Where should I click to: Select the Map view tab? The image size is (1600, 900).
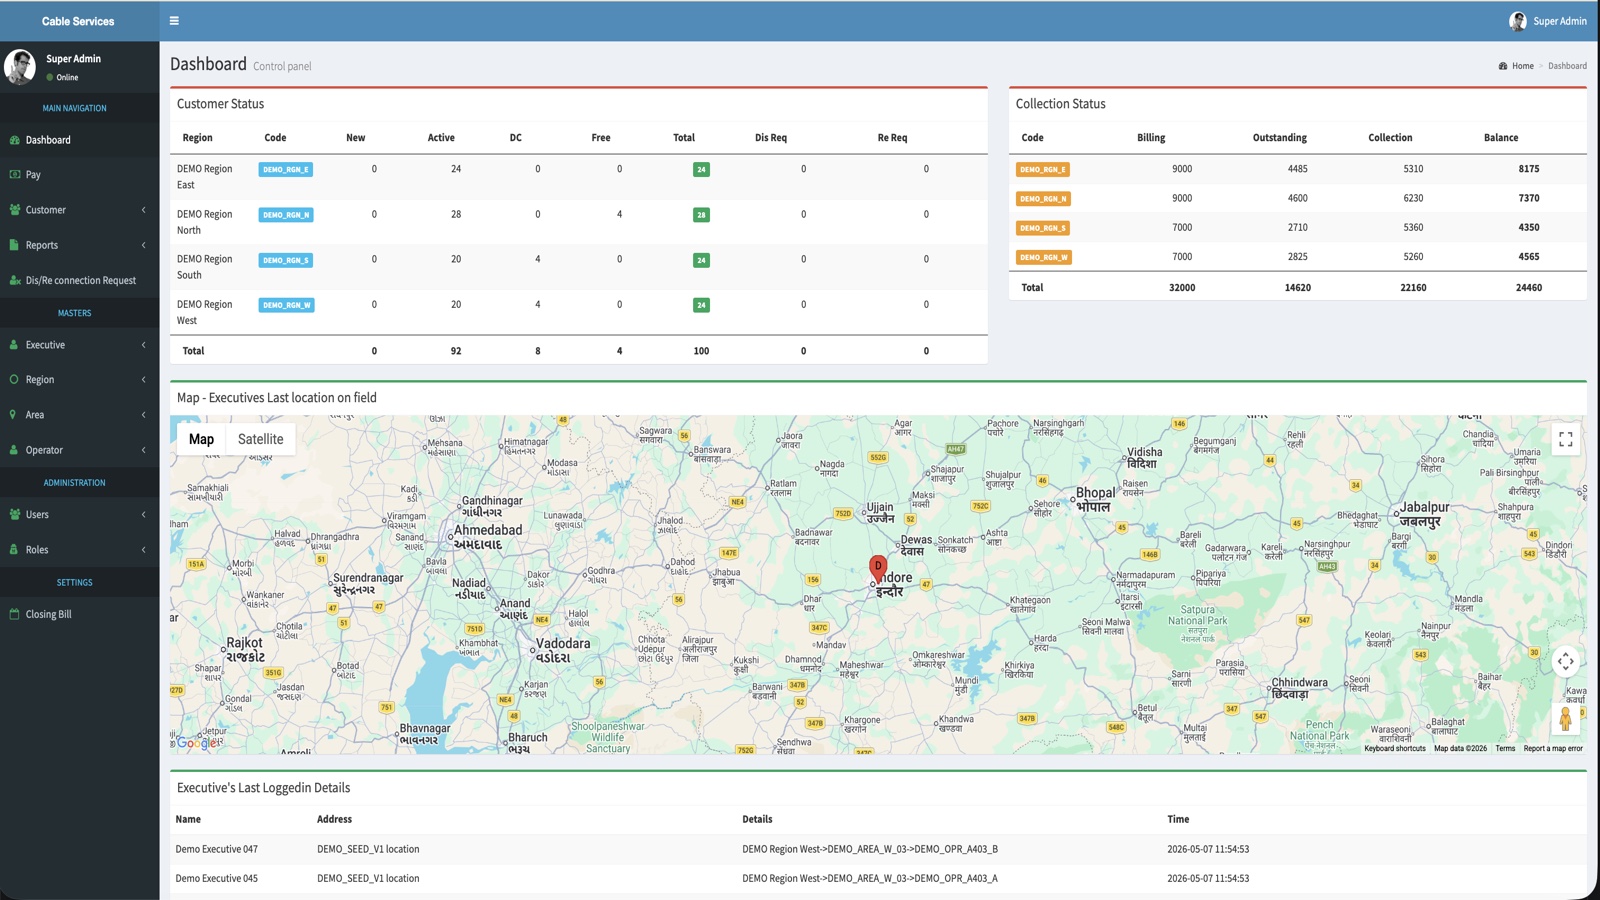[x=201, y=439]
